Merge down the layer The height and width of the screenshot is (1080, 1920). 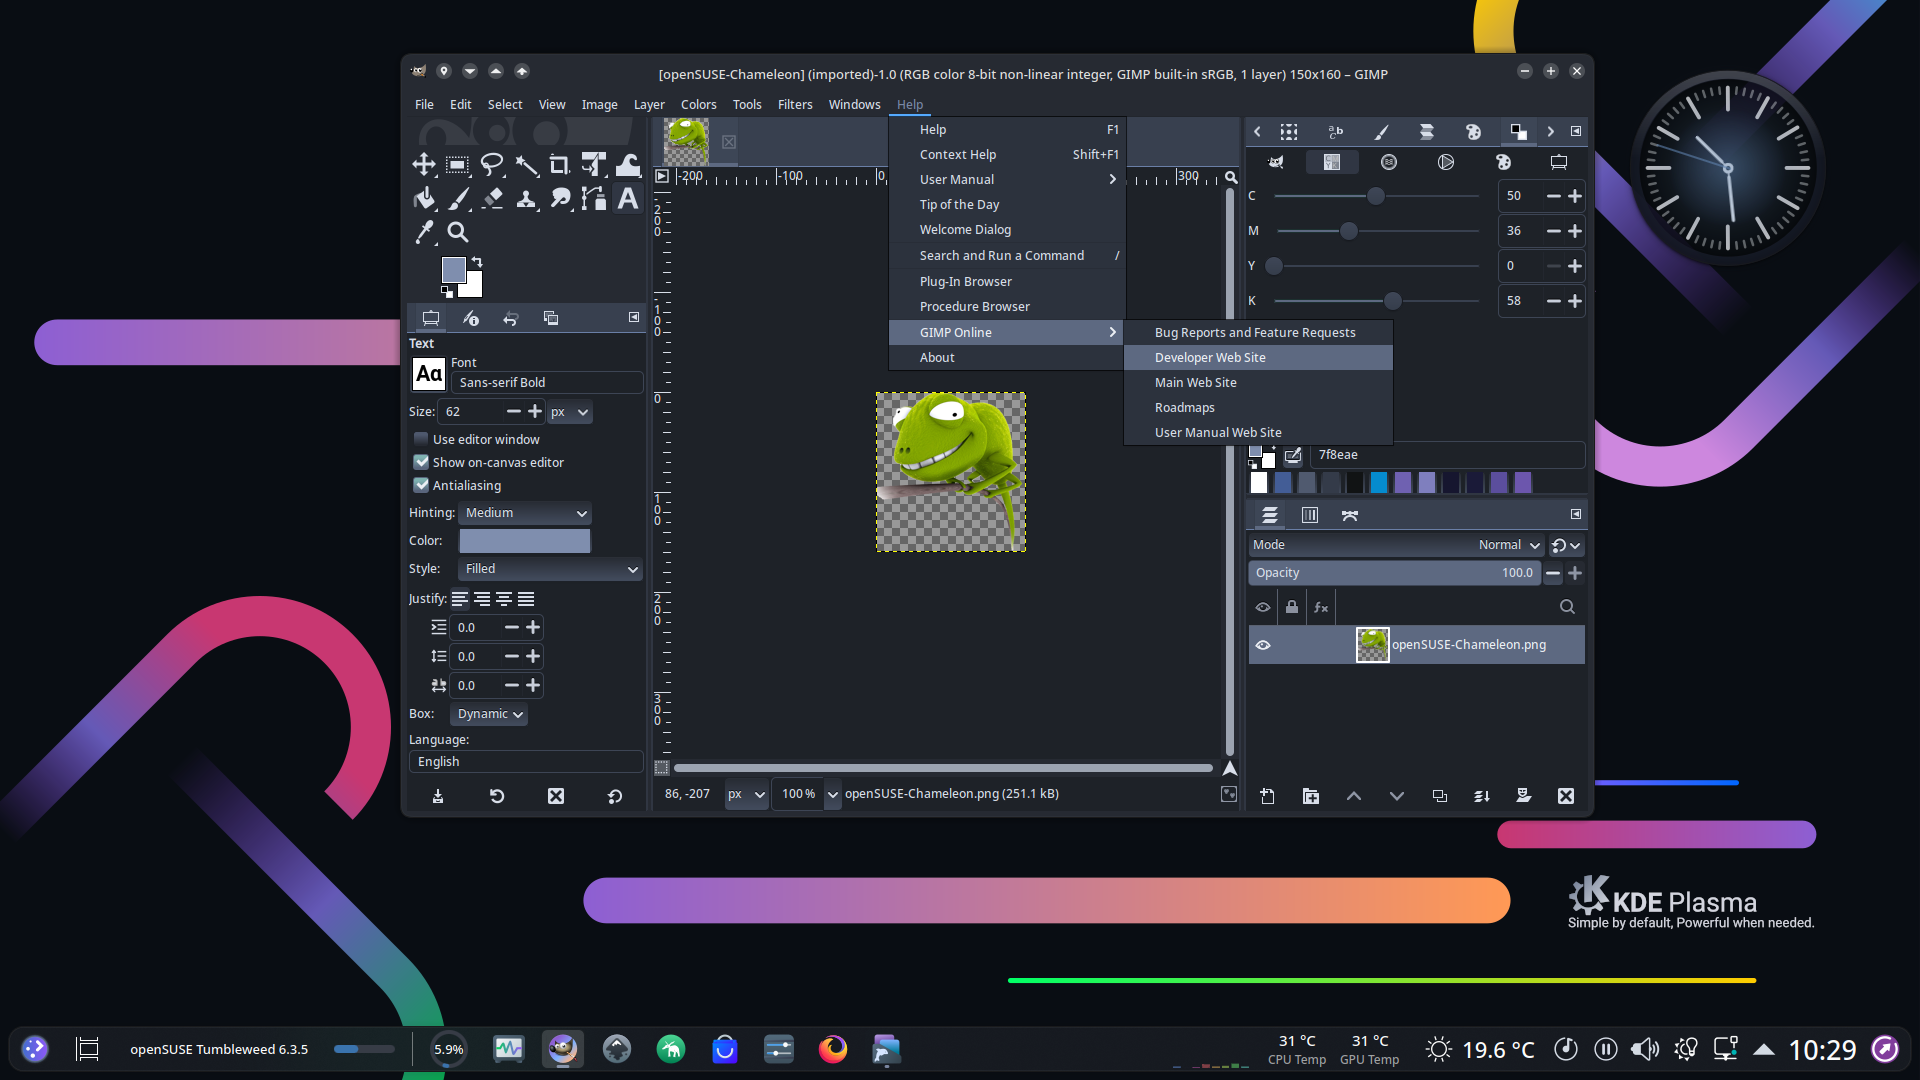pos(1482,796)
